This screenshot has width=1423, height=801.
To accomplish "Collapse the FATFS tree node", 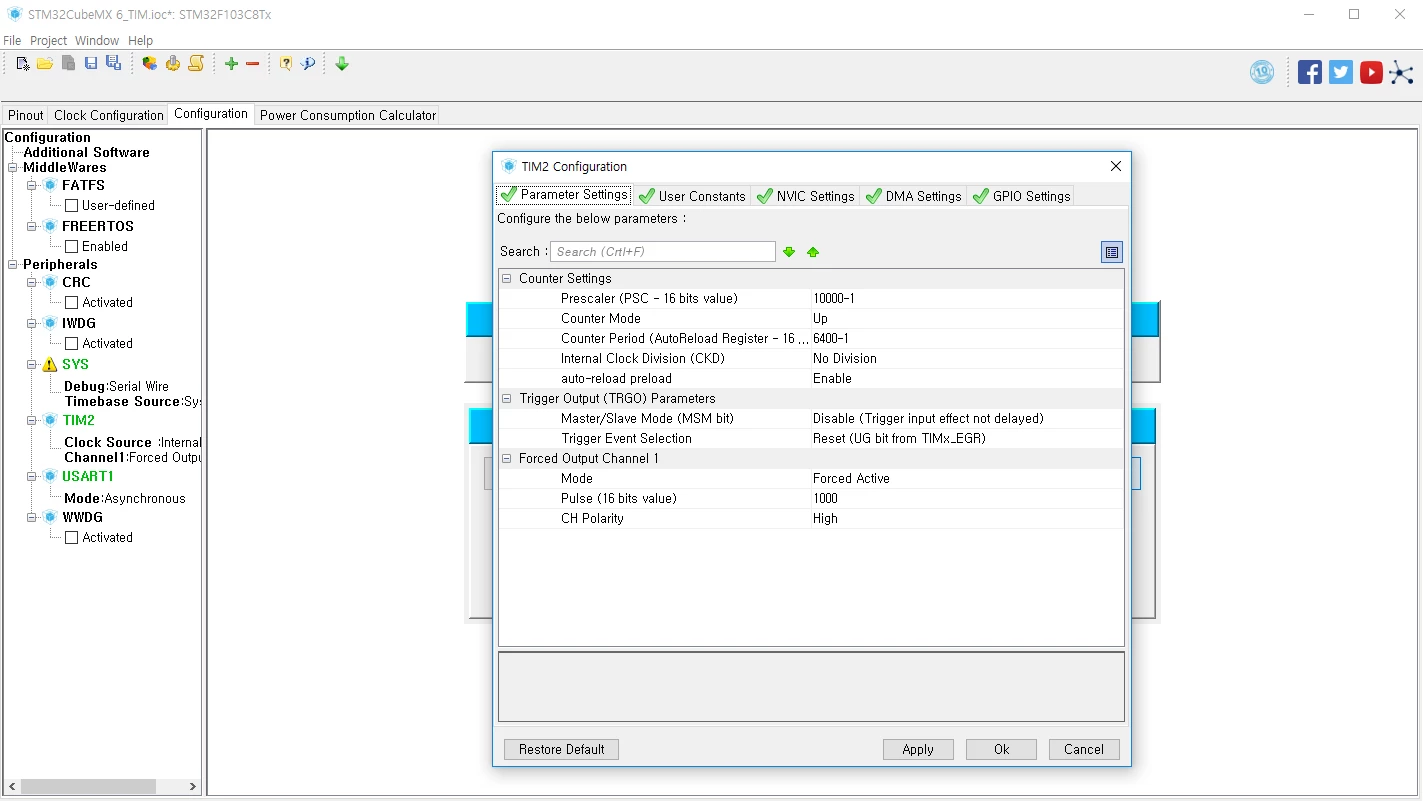I will [x=32, y=186].
